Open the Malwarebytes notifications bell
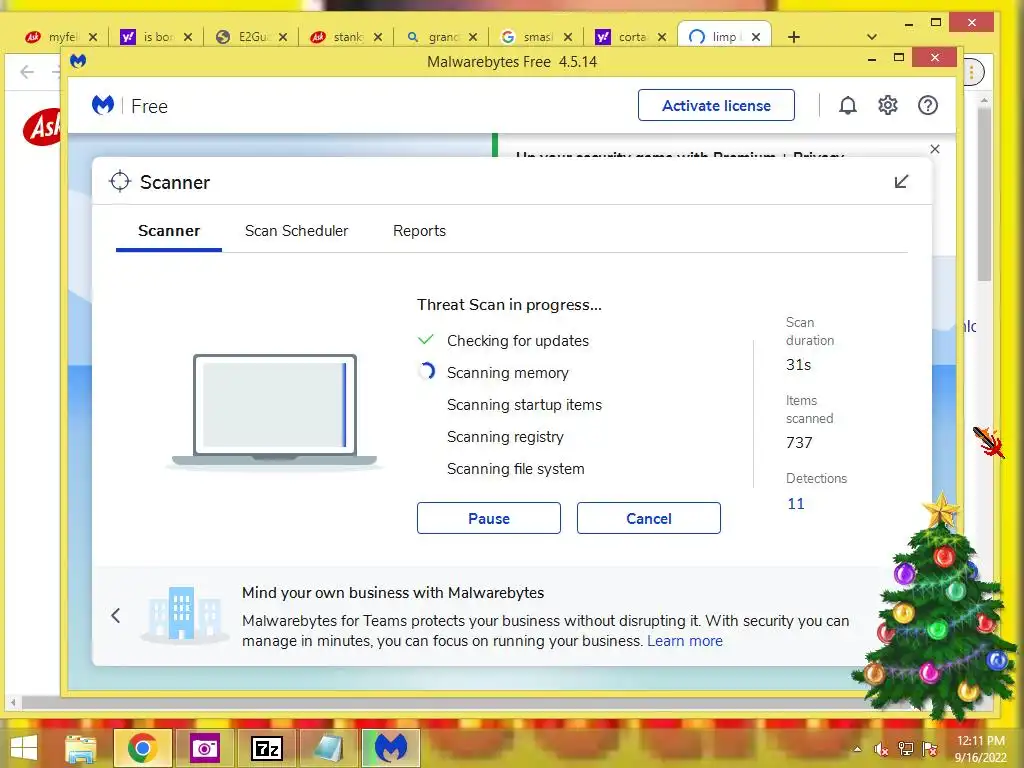Screen dimensions: 1024x768 pos(848,105)
